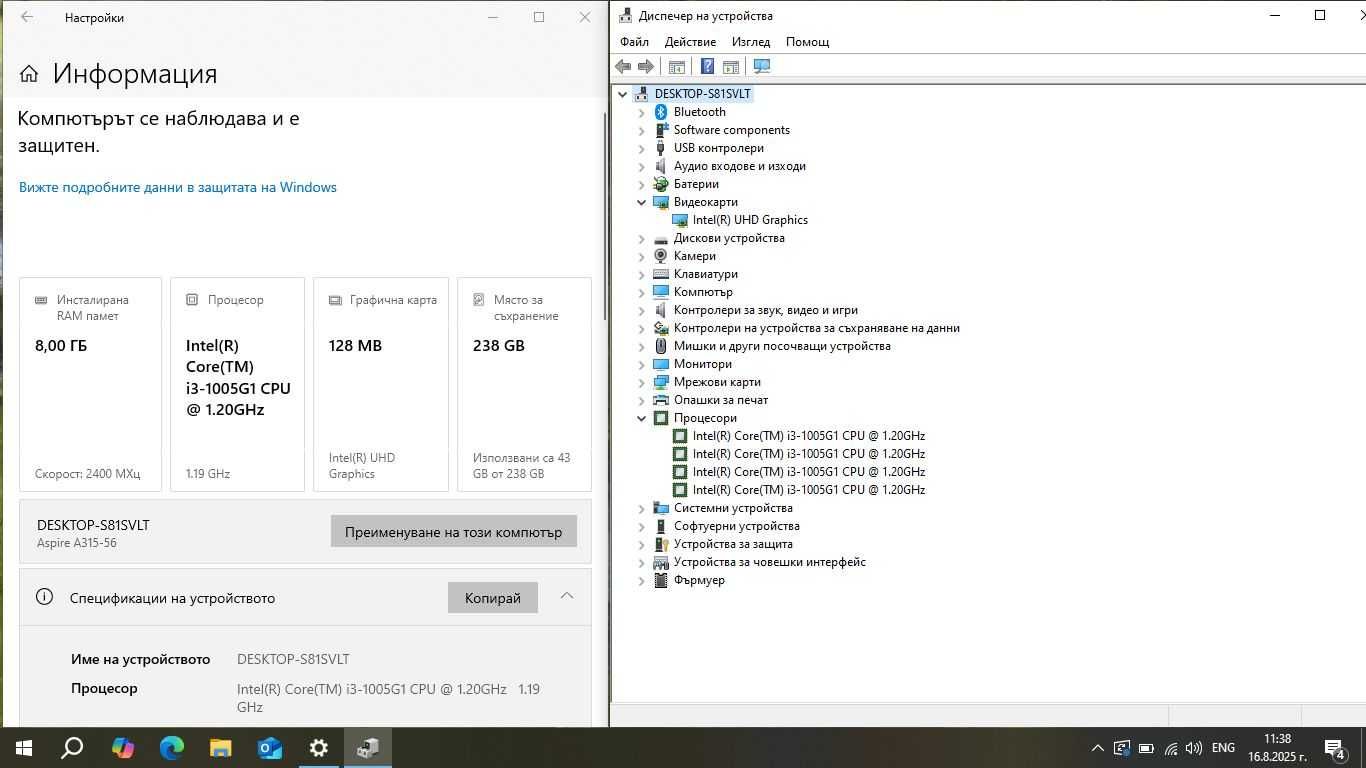Show hidden tray icons chevron
The height and width of the screenshot is (768, 1366).
coord(1097,748)
